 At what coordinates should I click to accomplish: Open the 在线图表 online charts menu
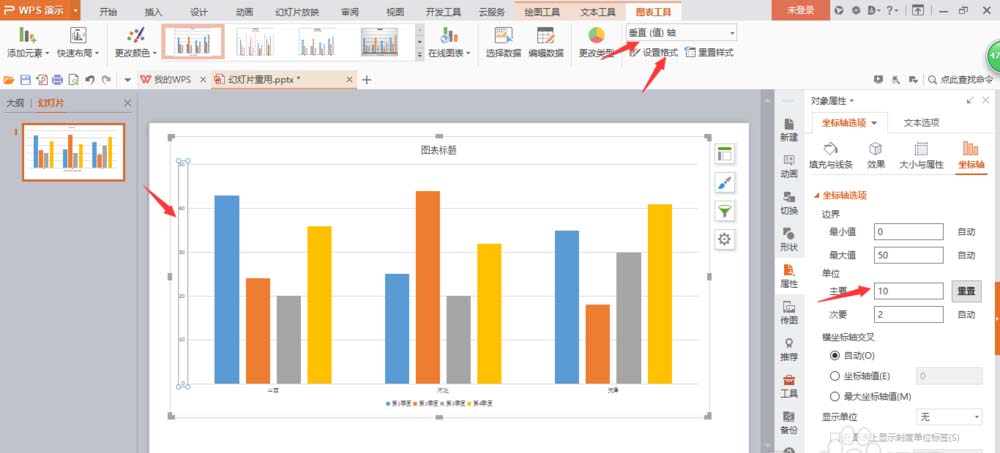tap(449, 42)
